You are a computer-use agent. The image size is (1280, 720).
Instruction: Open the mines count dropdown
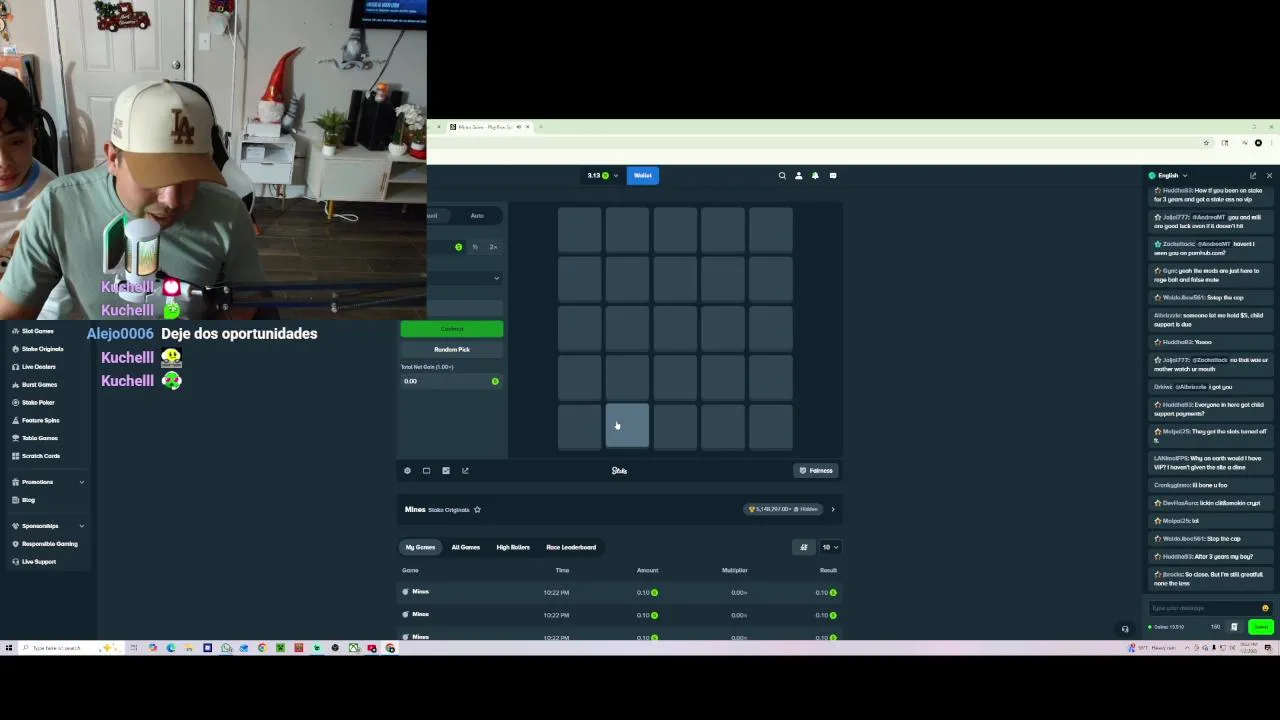tap(465, 278)
